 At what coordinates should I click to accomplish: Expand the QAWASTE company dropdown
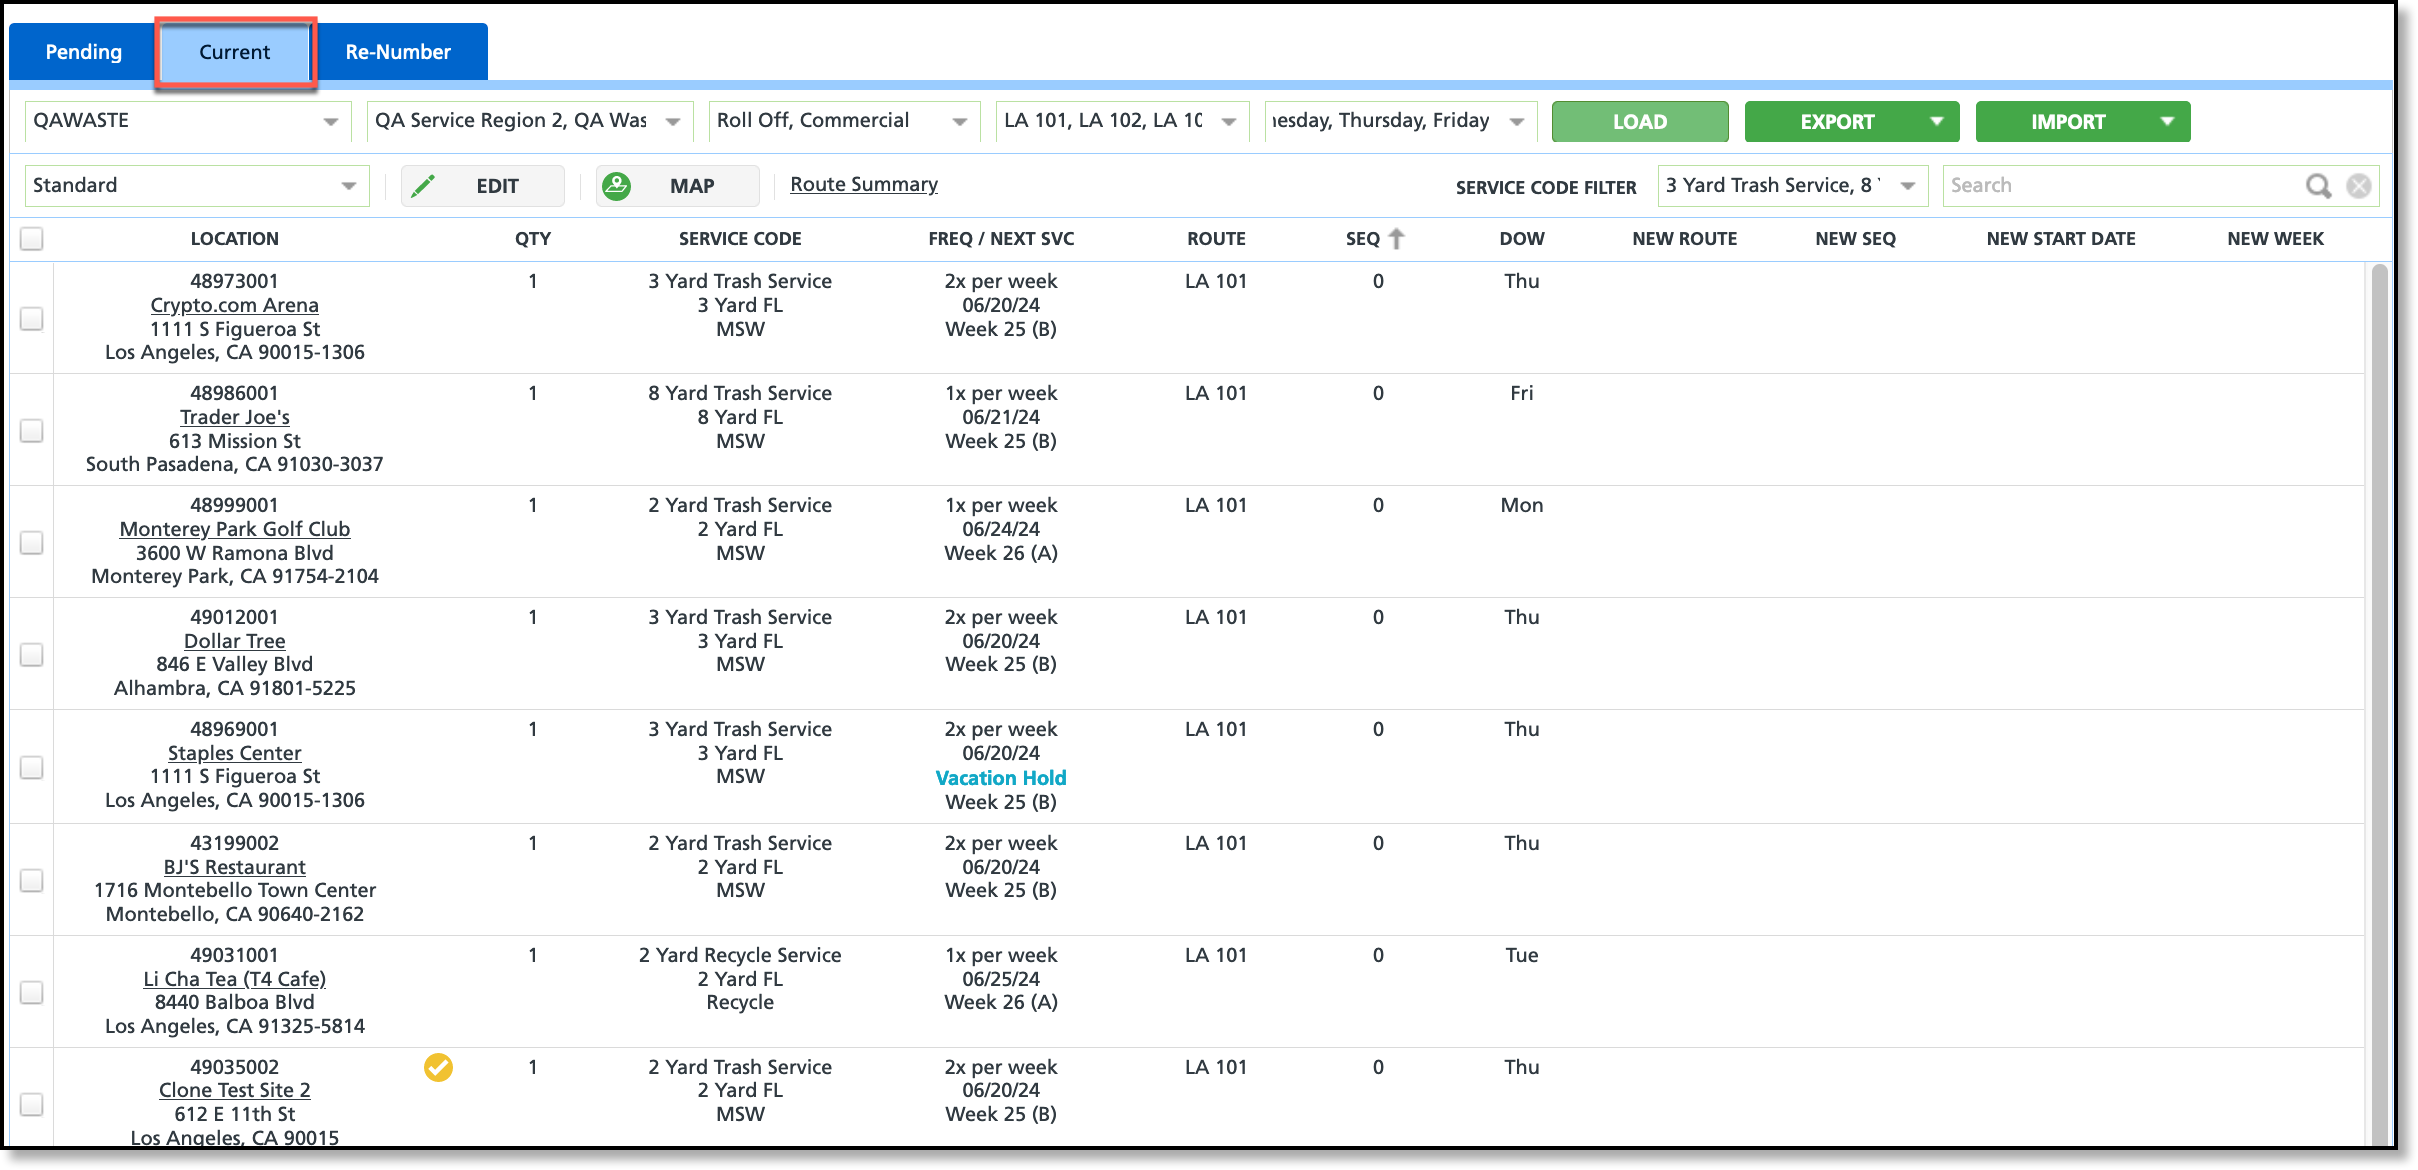[330, 121]
